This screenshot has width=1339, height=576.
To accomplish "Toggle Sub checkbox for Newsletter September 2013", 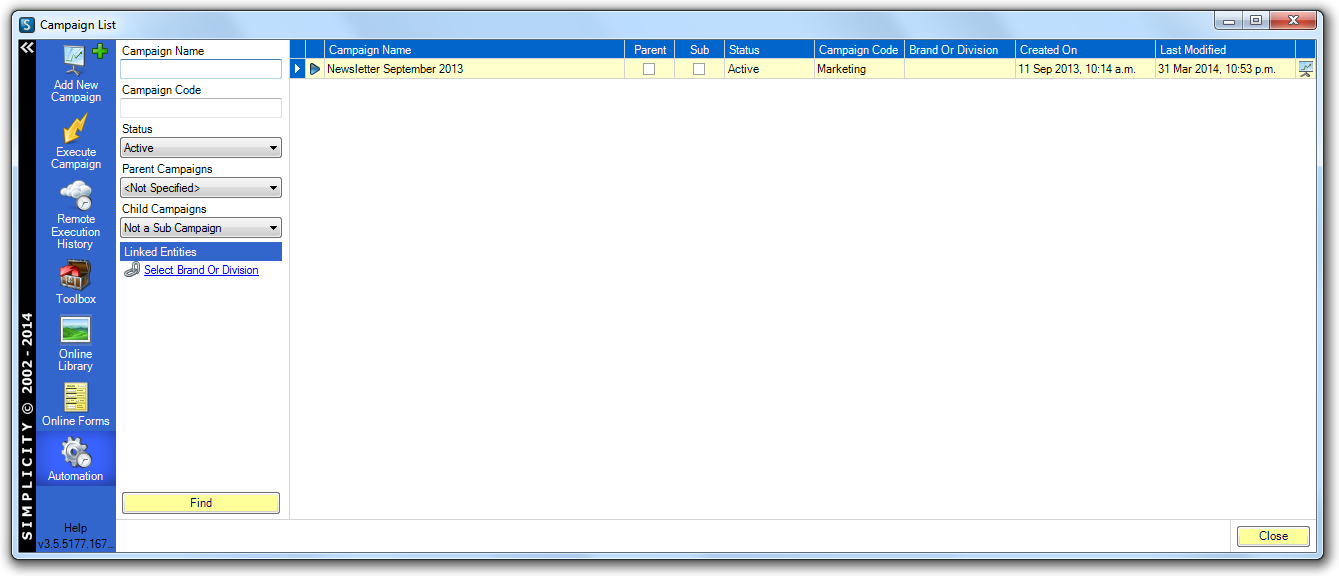I will (x=699, y=69).
